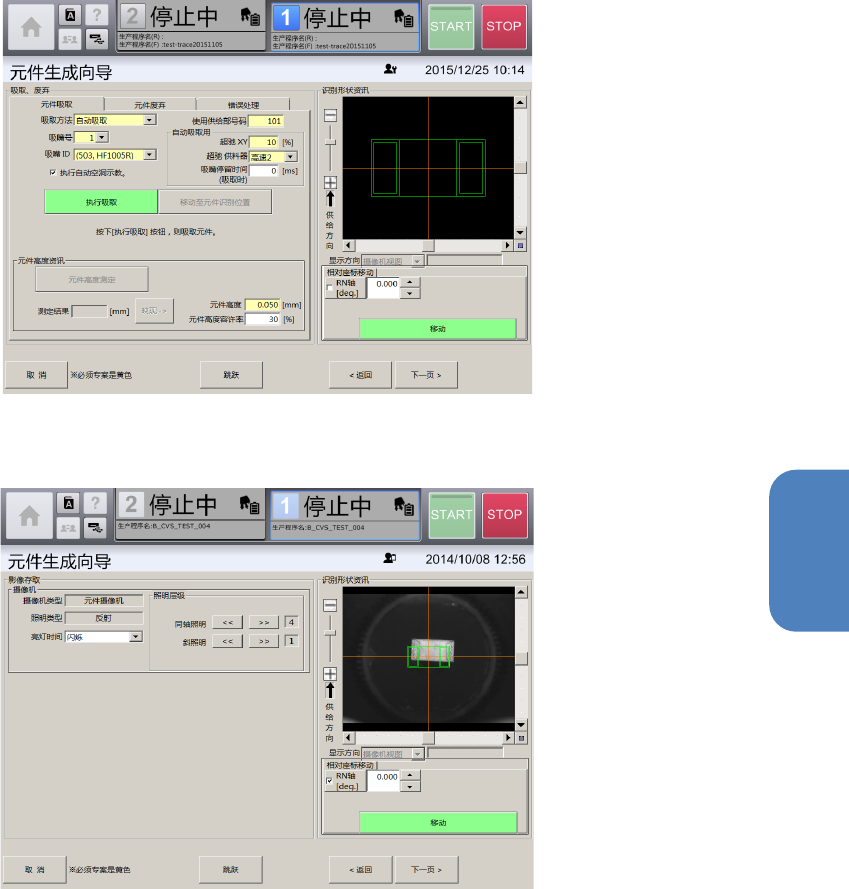Click the user login icon beside 2015/12/25 date
Screen dimensions: 849x889
click(x=390, y=69)
